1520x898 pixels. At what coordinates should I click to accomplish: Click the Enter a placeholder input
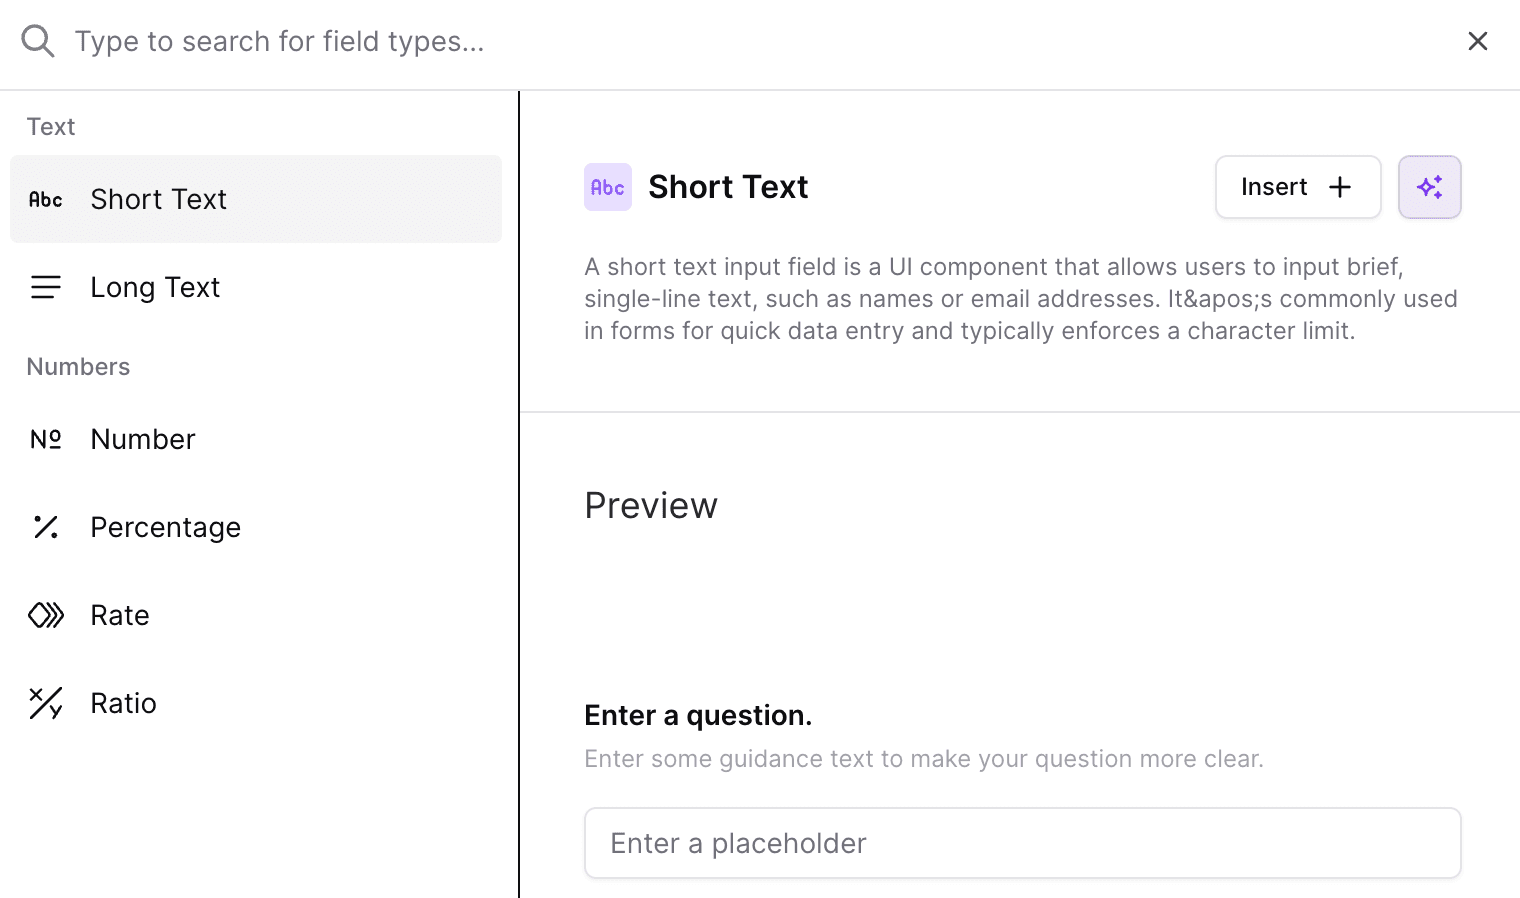1023,843
